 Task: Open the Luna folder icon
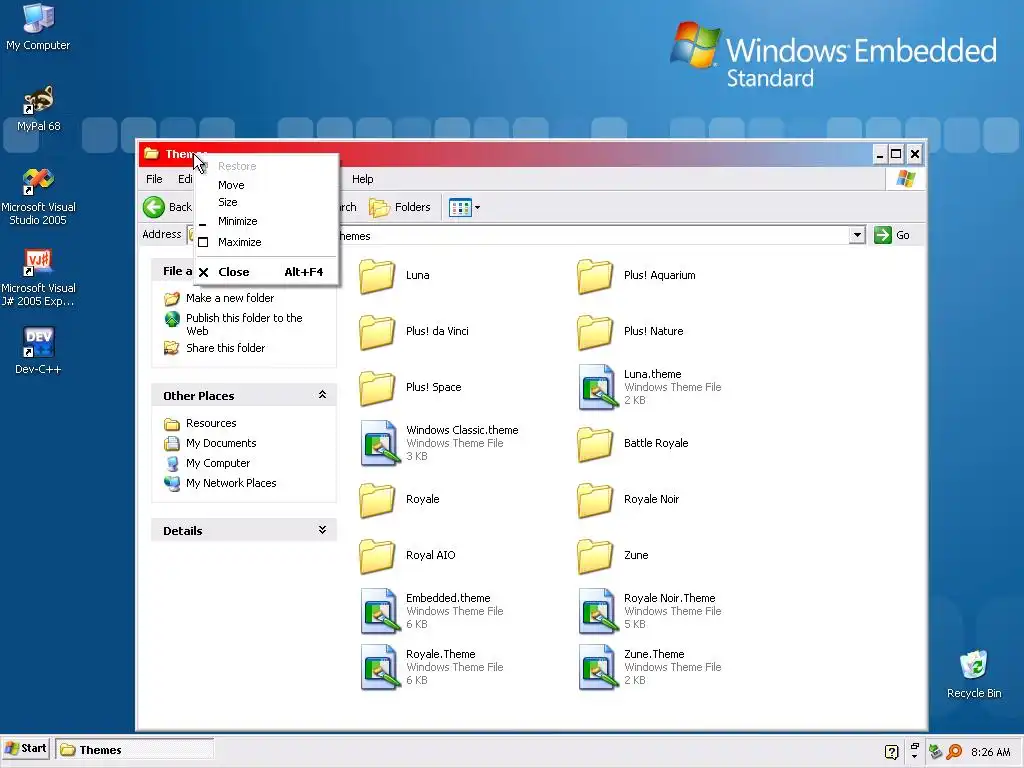coord(377,276)
